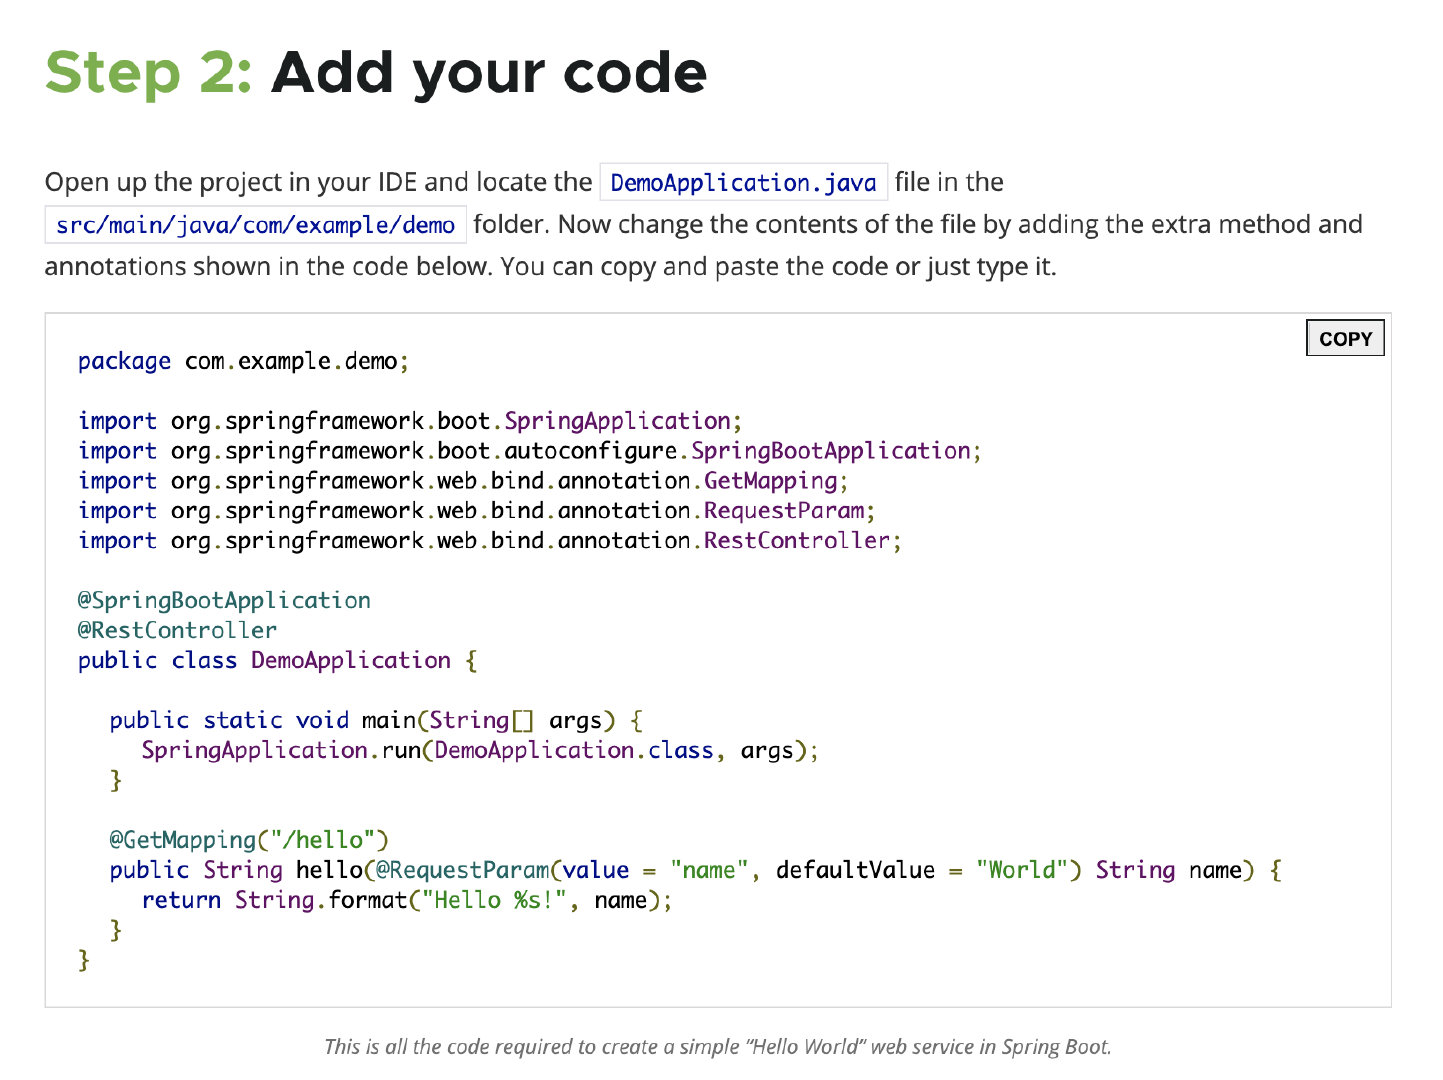The width and height of the screenshot is (1443, 1080).
Task: Click the SpringApplication import line
Action: pyautogui.click(x=409, y=421)
